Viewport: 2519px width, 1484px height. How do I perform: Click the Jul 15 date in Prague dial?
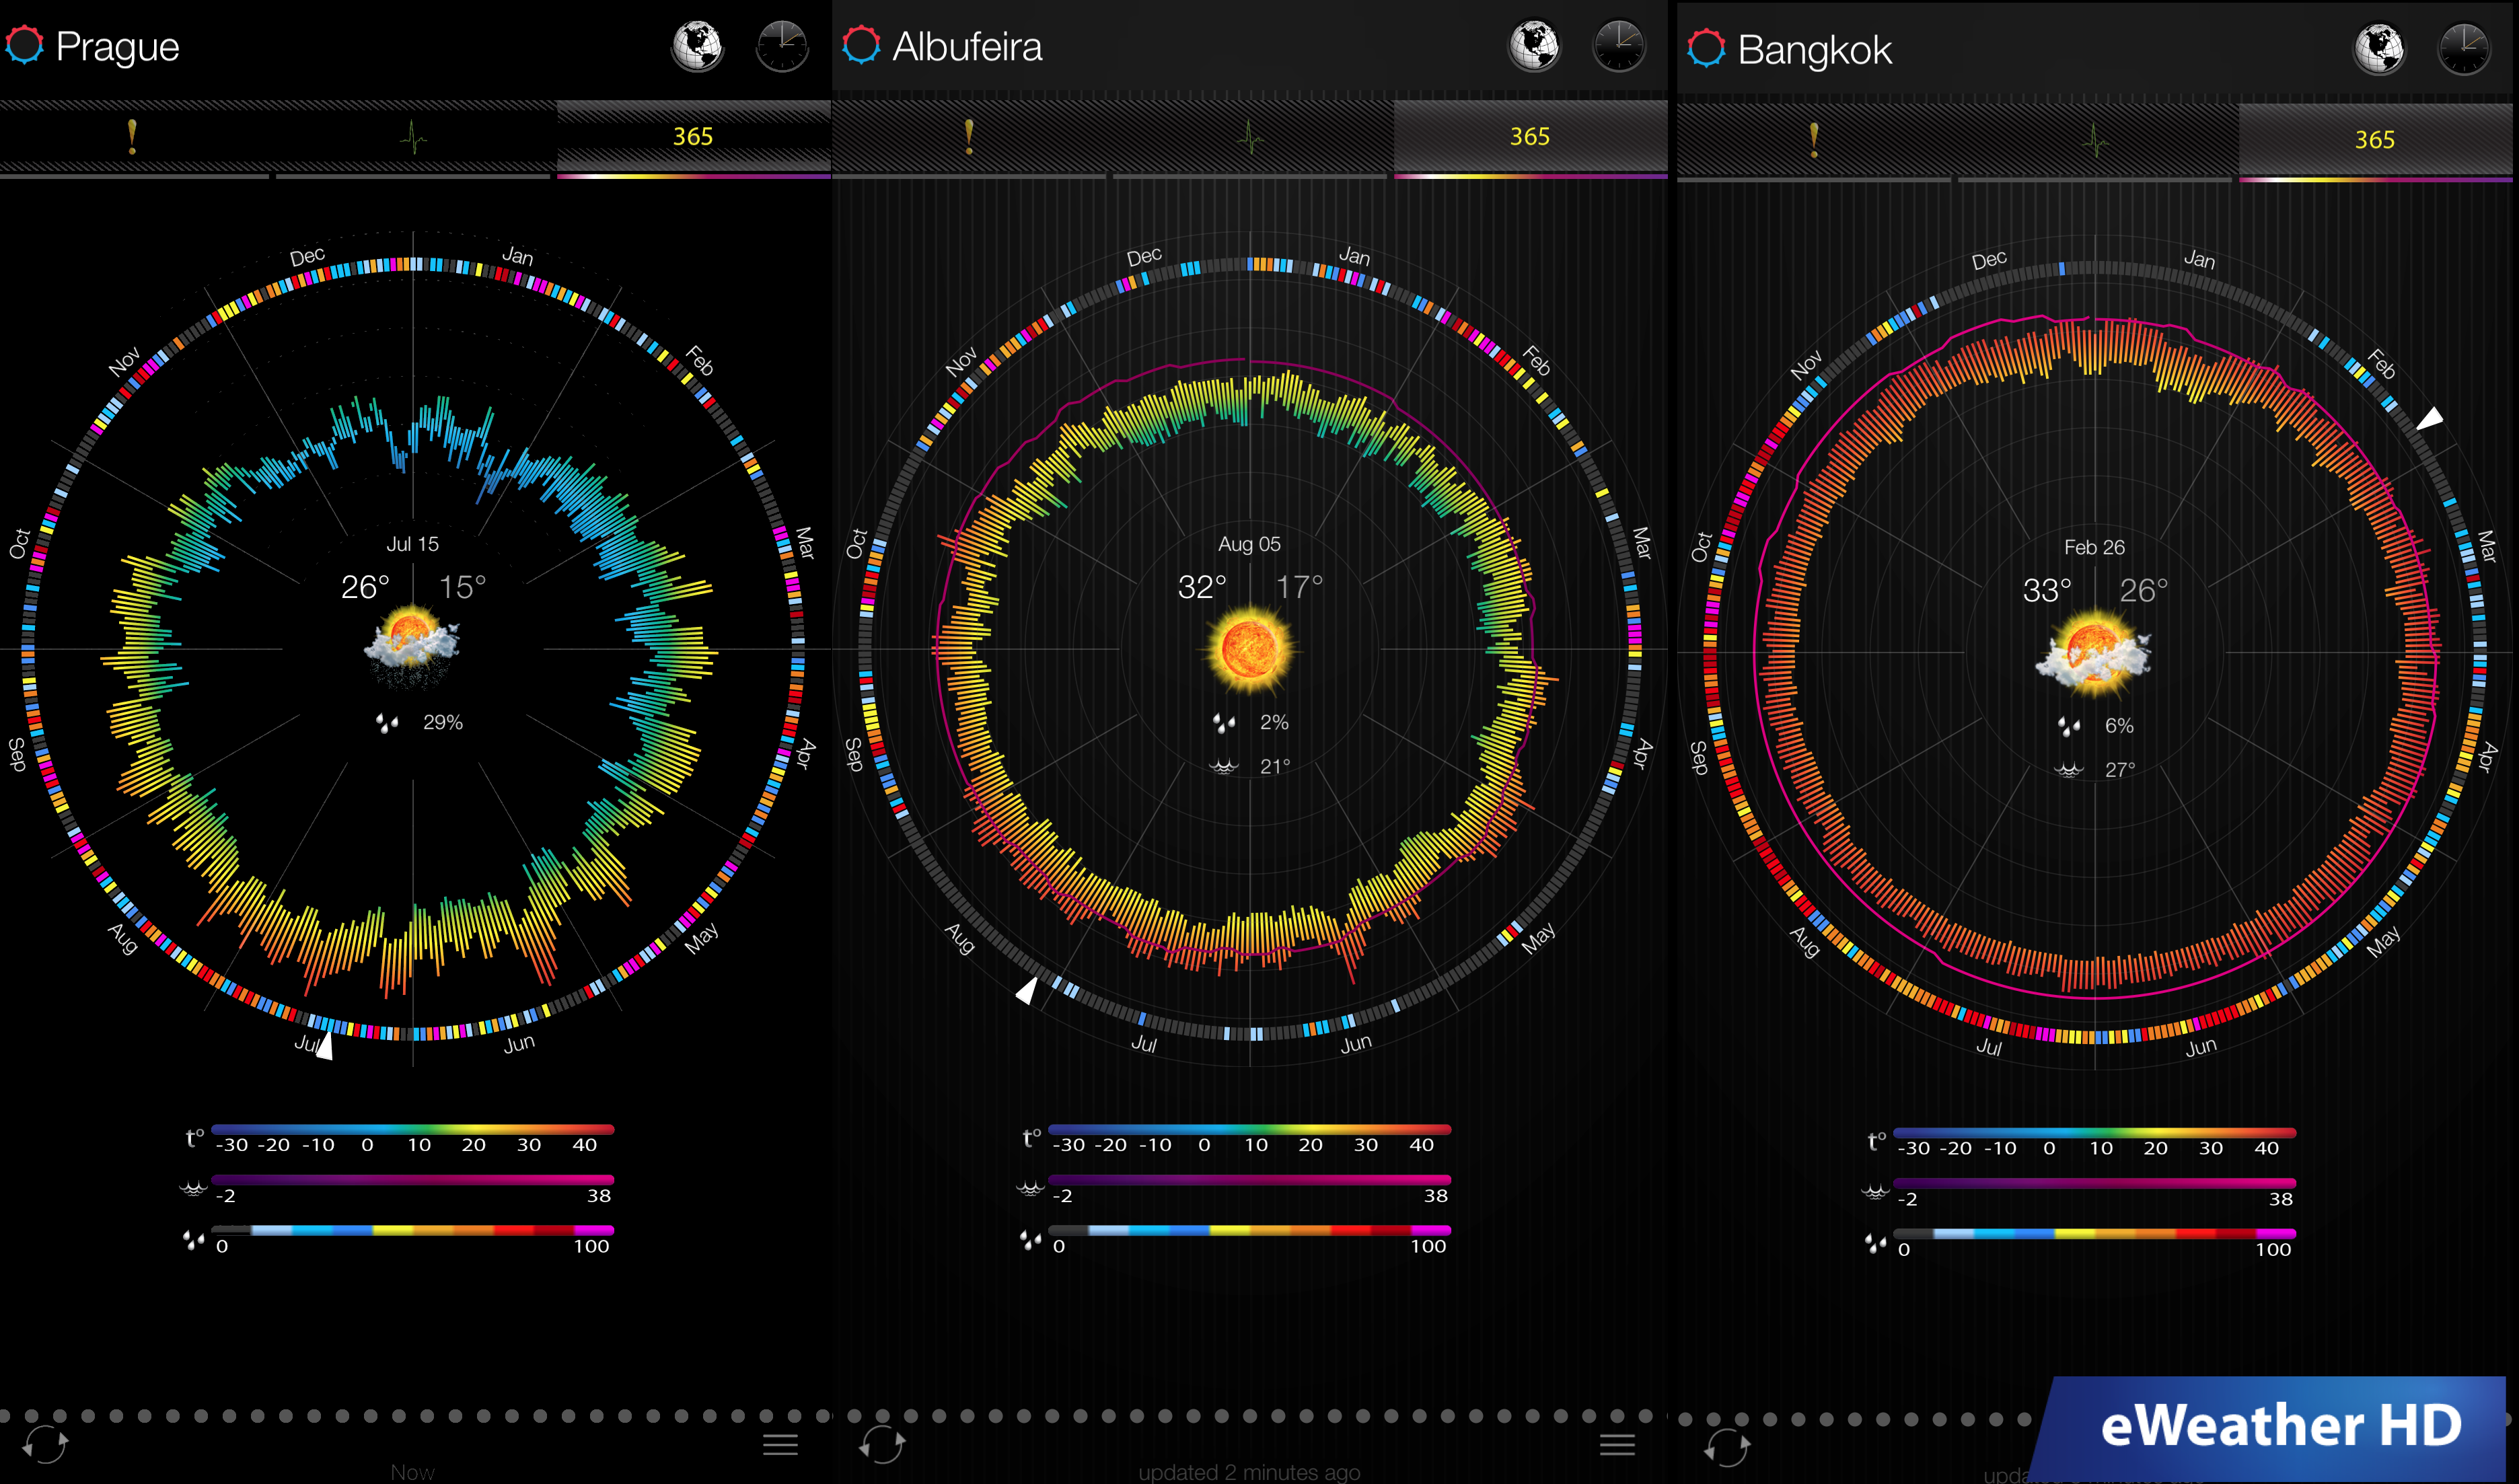(412, 544)
